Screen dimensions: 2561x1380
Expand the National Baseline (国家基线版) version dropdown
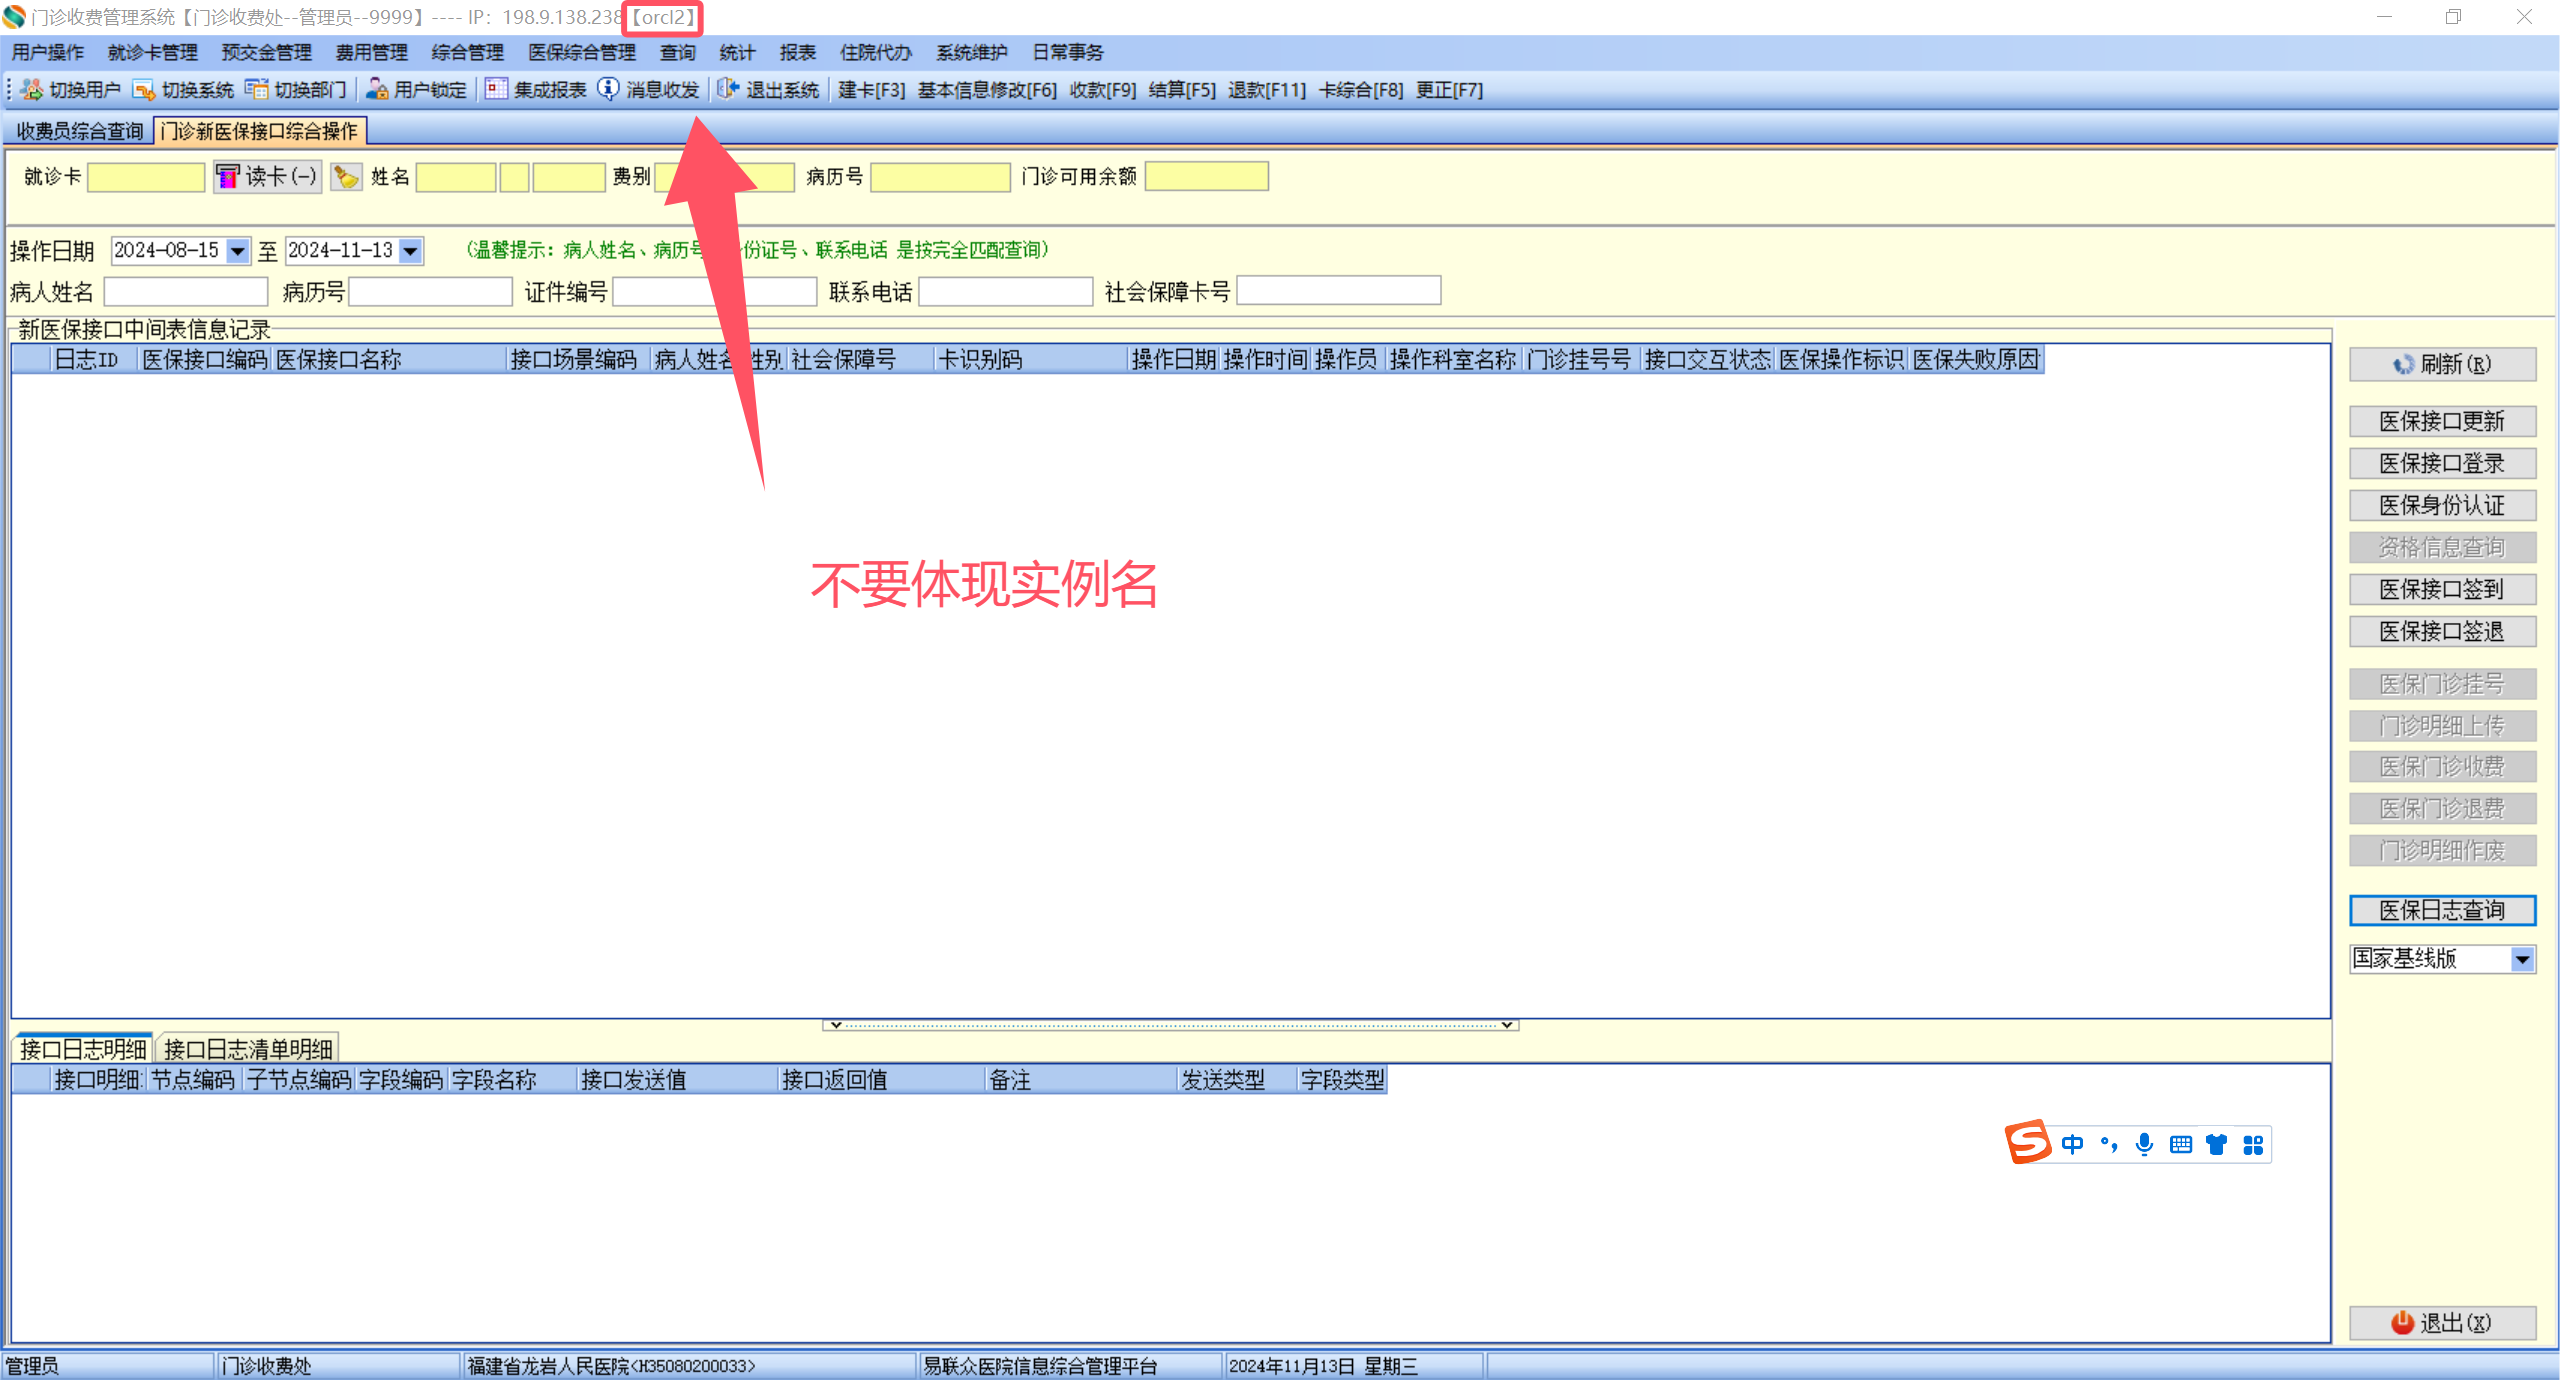[x=2522, y=959]
